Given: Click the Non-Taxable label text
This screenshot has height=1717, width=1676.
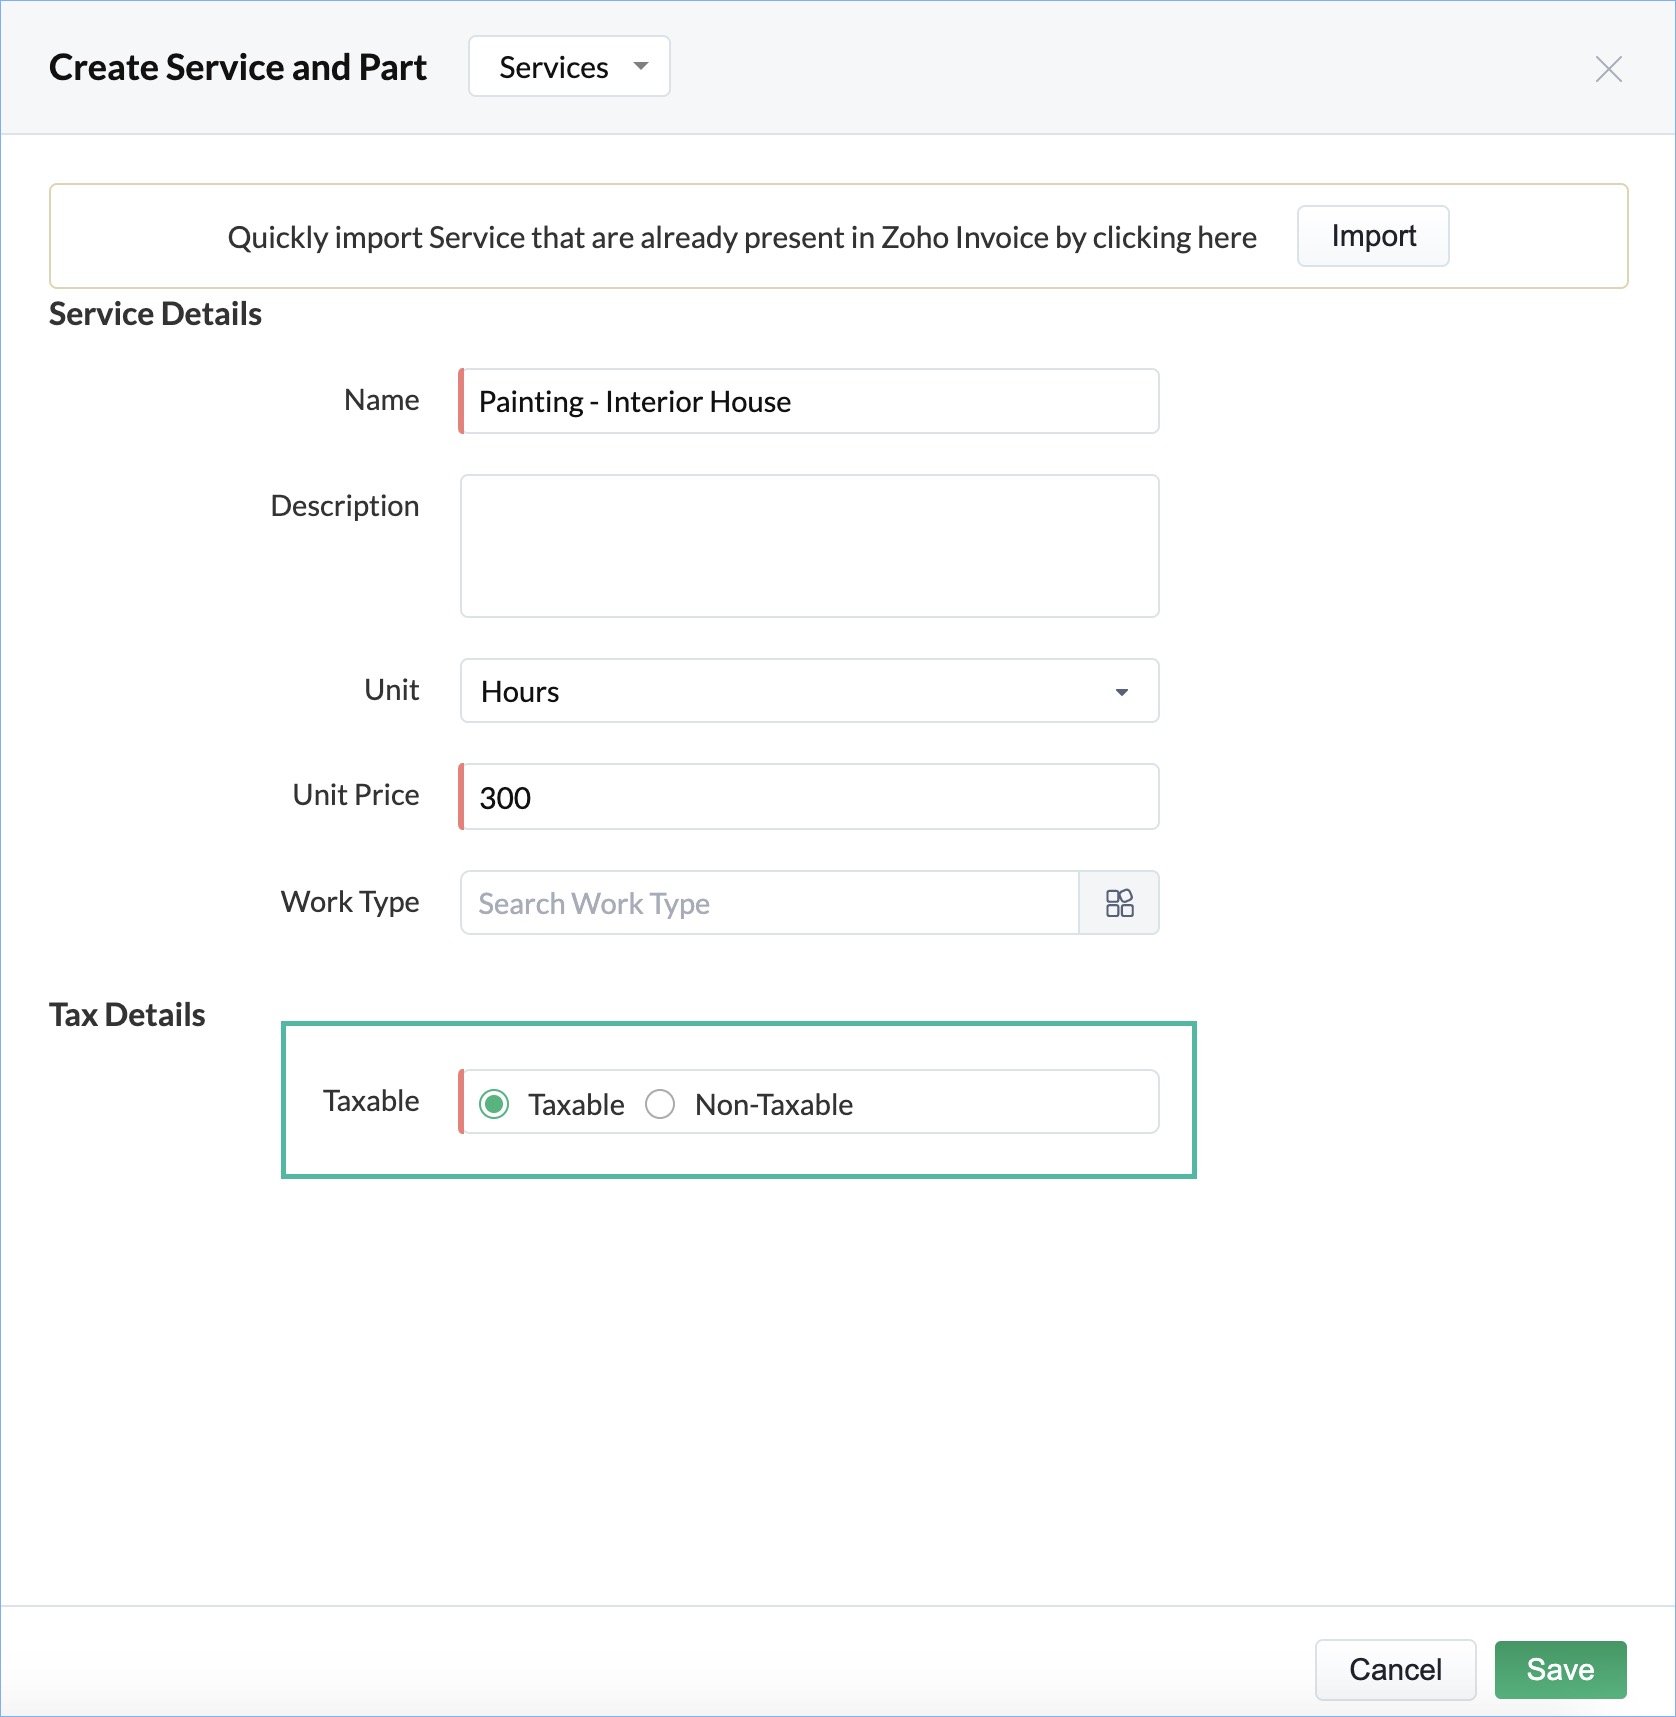Looking at the screenshot, I should (x=774, y=1105).
